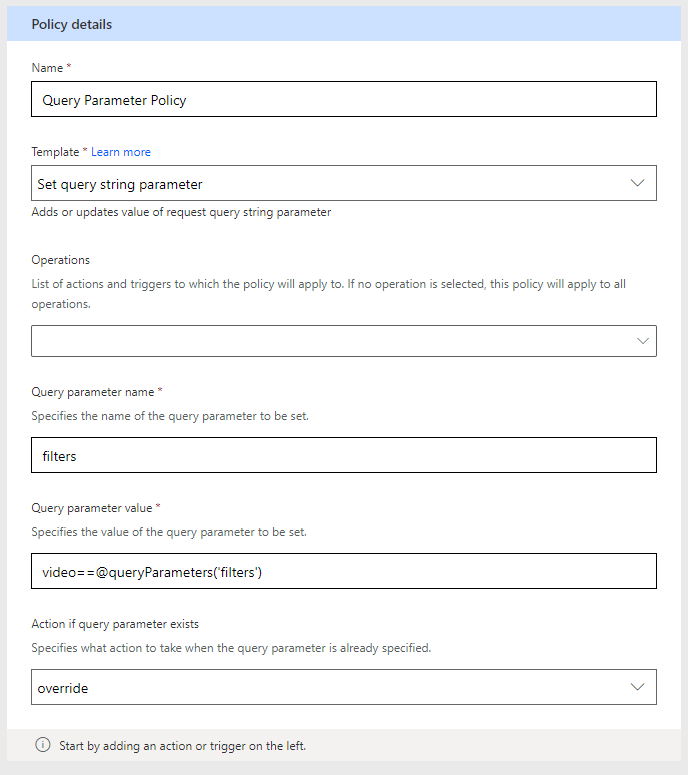
Task: Click the Query parameter name field with filters
Action: pyautogui.click(x=344, y=455)
